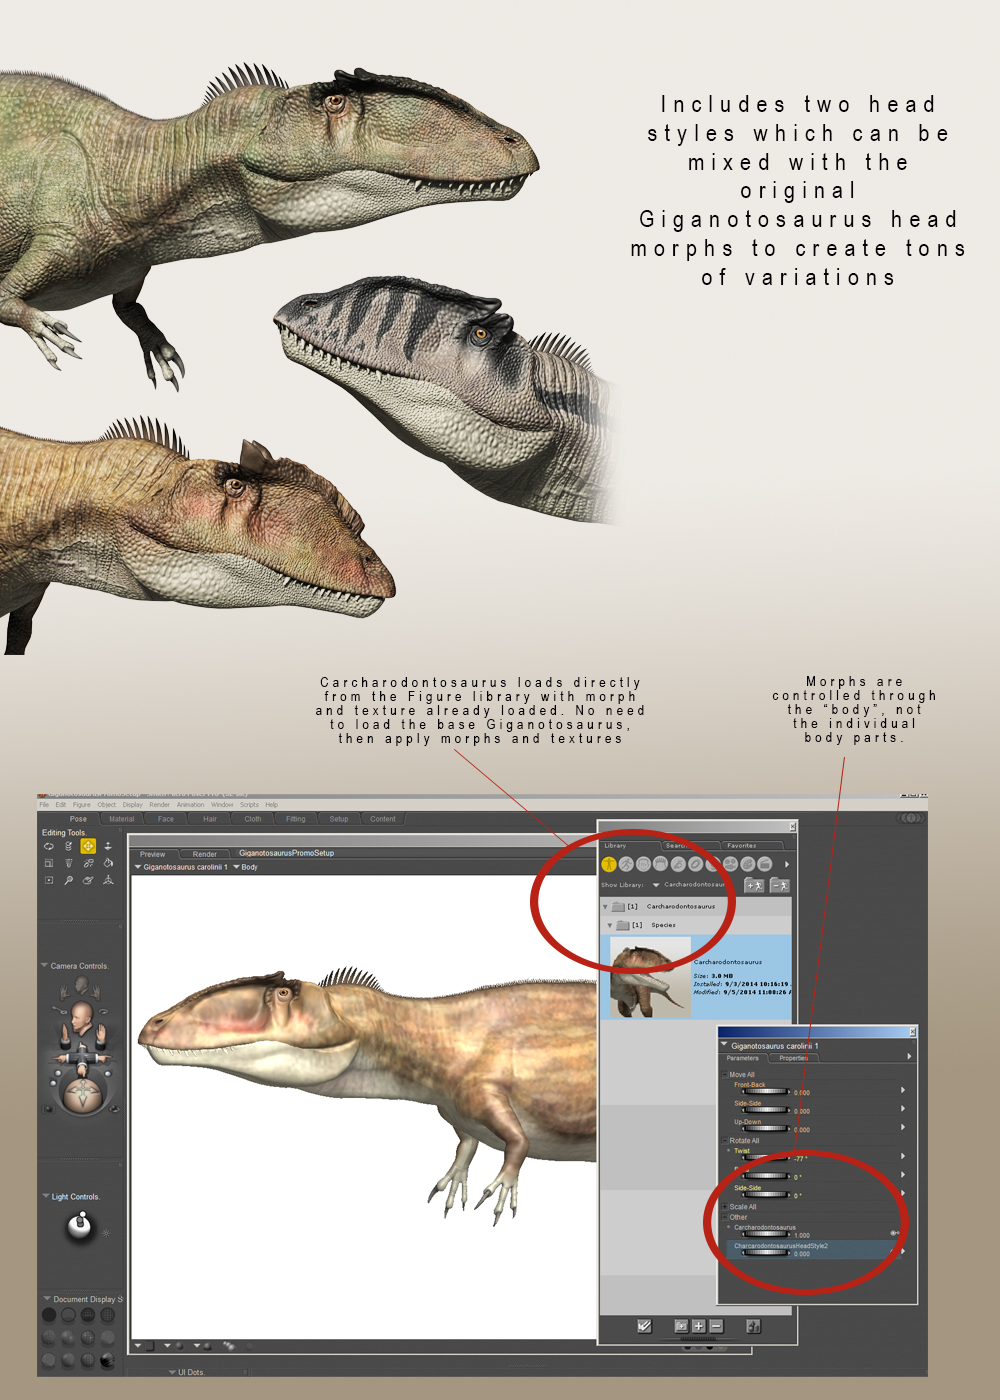Open the Show Library dropdown
Viewport: 1000px width, 1400px height.
click(x=656, y=885)
